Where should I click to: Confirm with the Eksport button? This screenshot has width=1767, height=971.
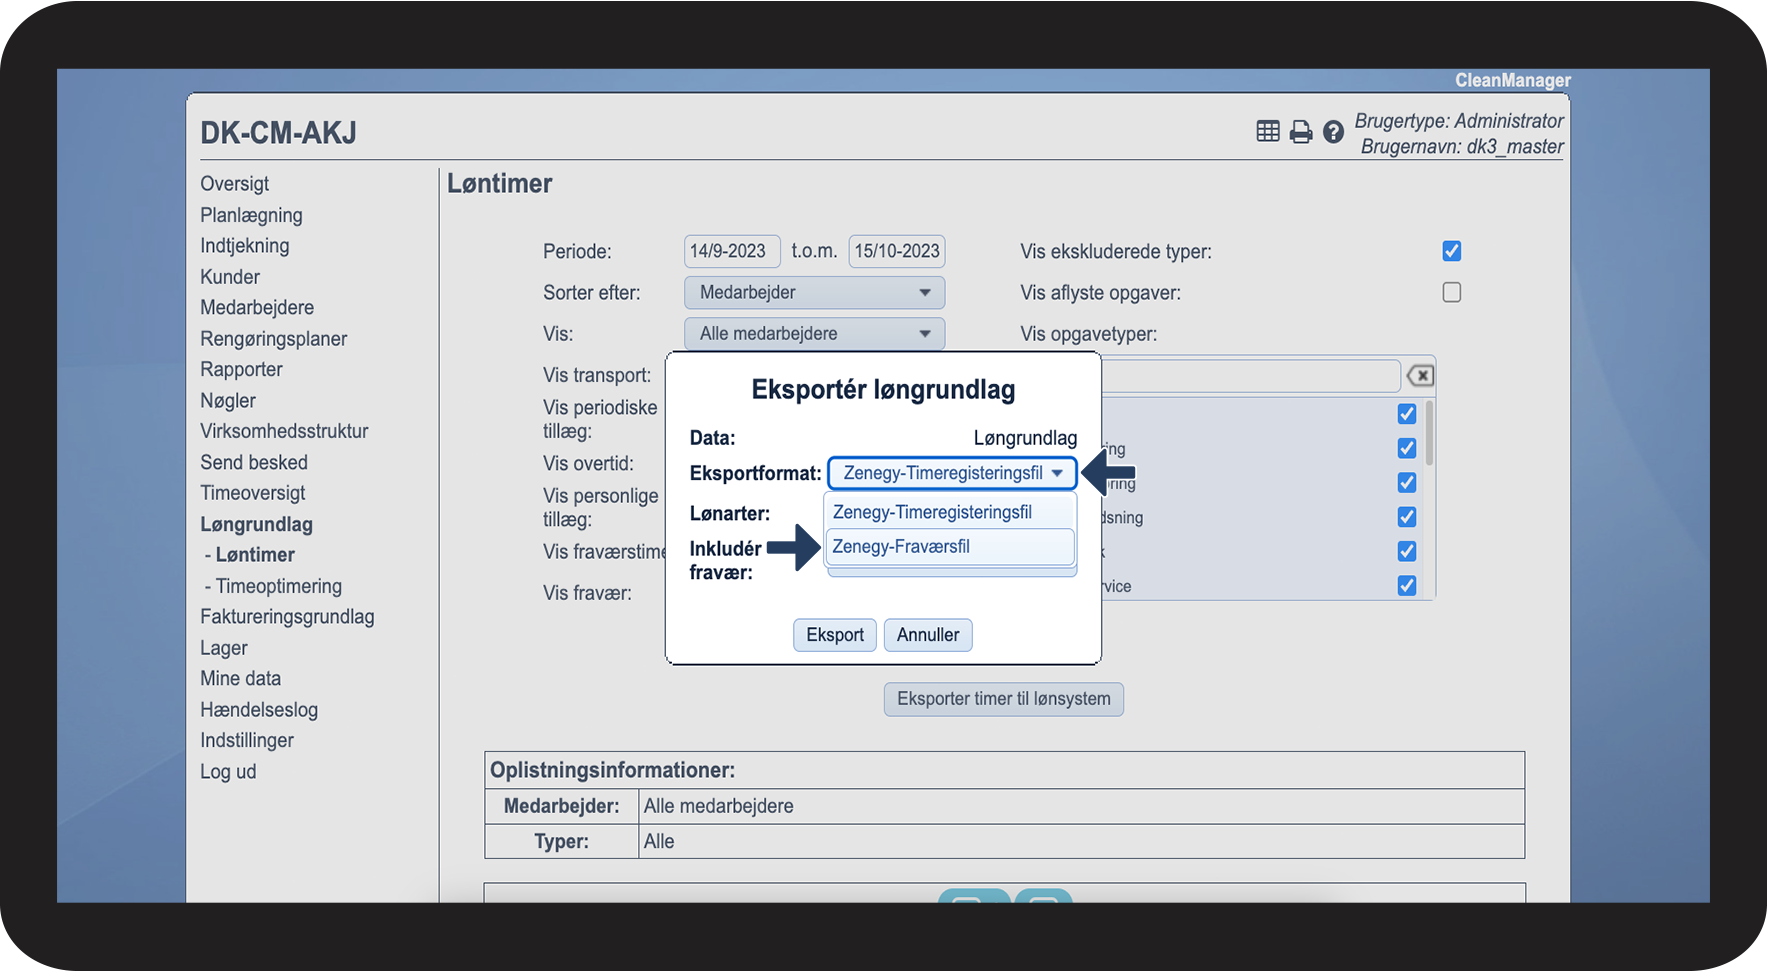tap(835, 635)
